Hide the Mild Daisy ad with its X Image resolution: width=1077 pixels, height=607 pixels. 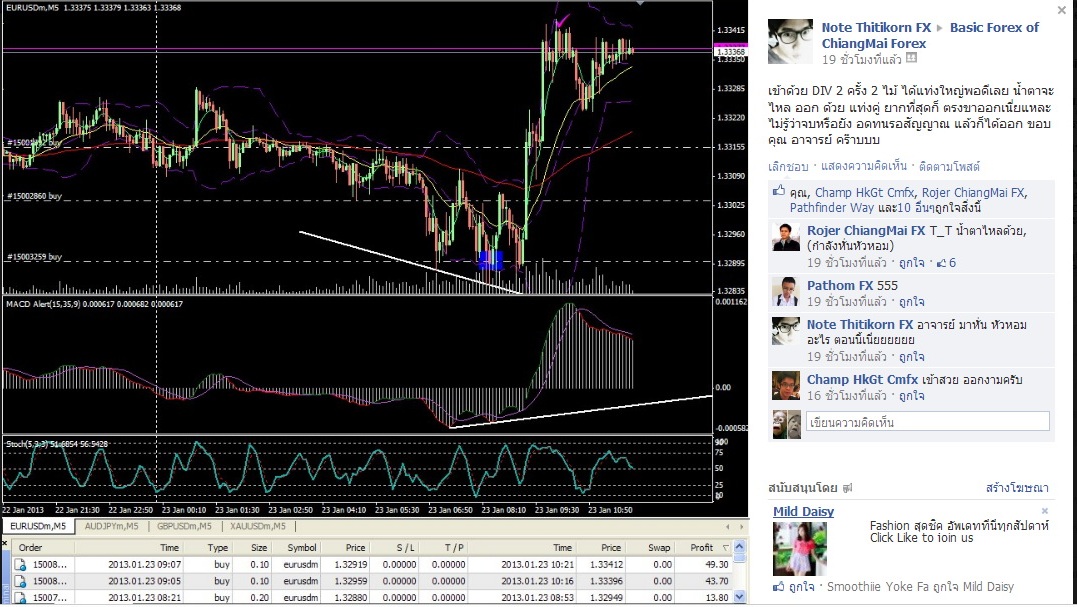tap(1045, 511)
